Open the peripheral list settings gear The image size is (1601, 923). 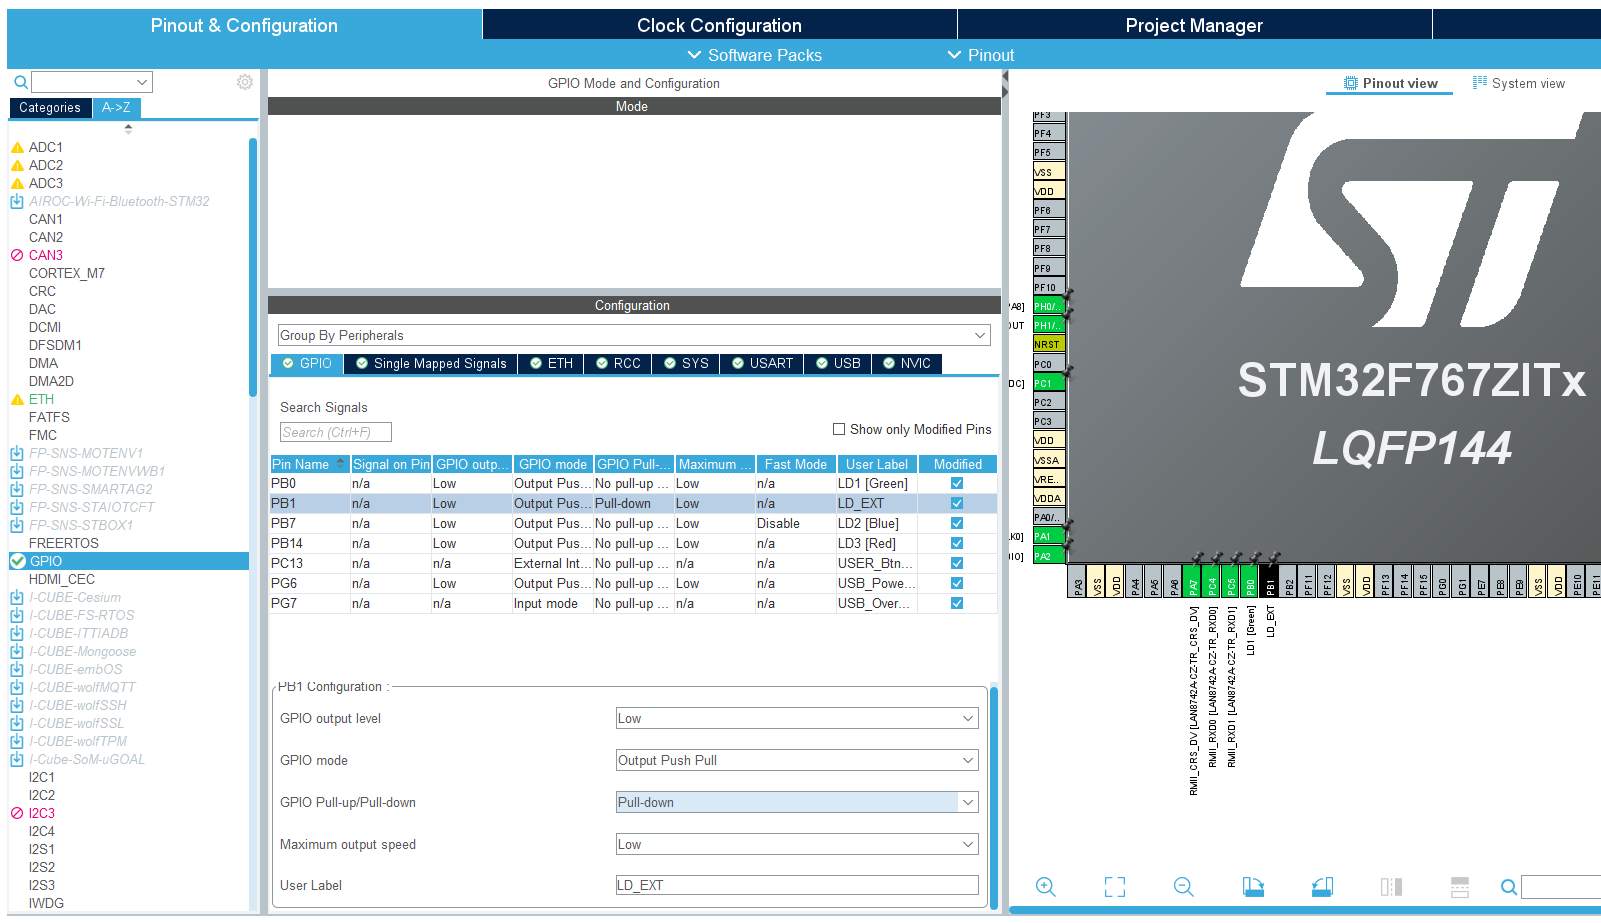click(245, 82)
